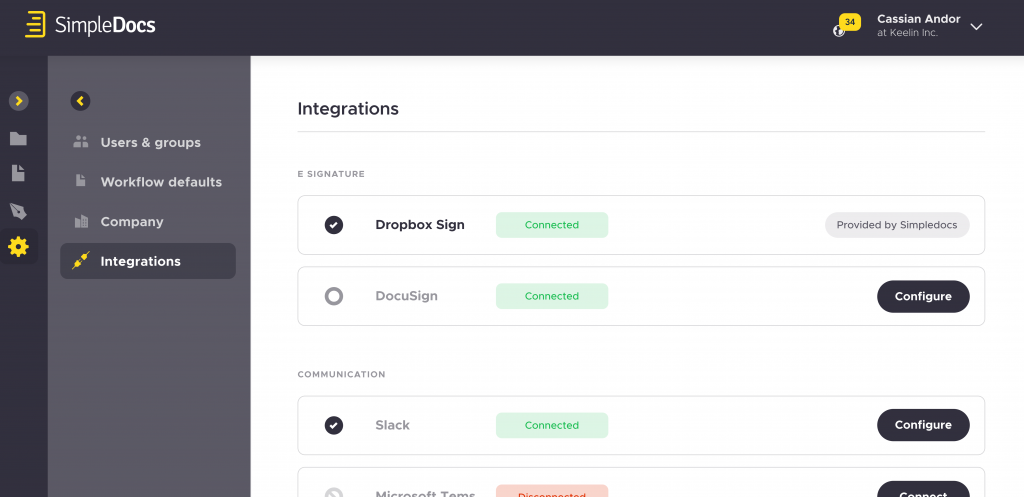Configure the DocuSign integration

tap(923, 297)
